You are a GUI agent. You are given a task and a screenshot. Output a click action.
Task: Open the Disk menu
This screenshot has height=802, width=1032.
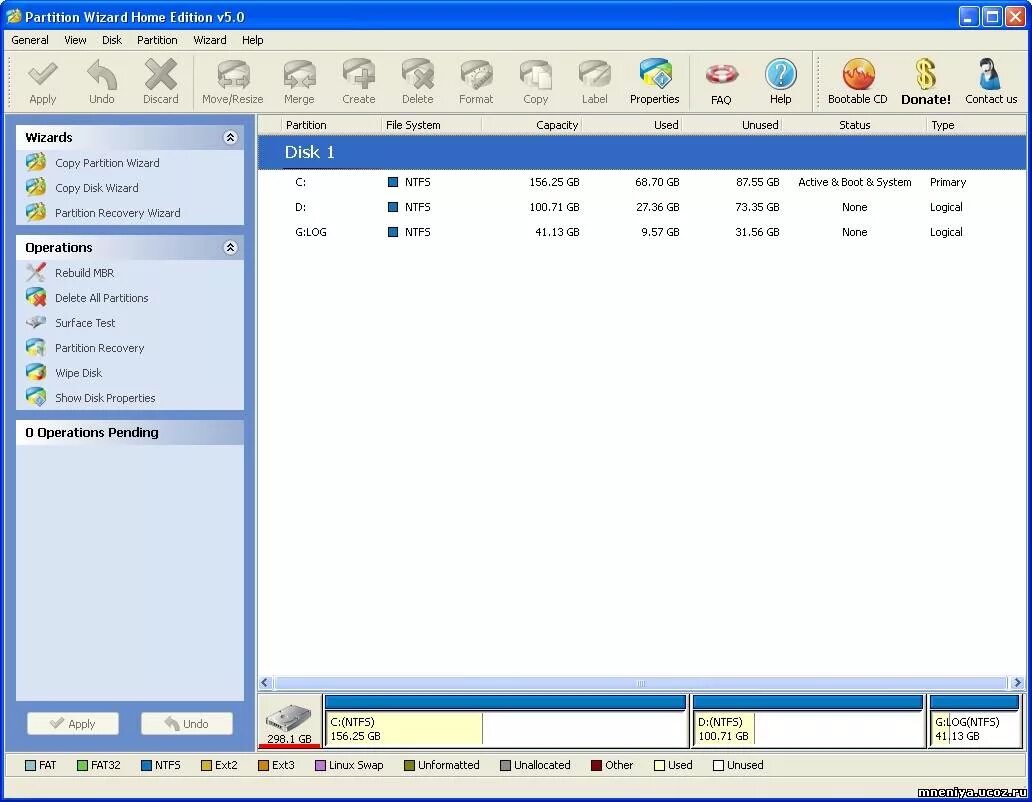tap(112, 39)
